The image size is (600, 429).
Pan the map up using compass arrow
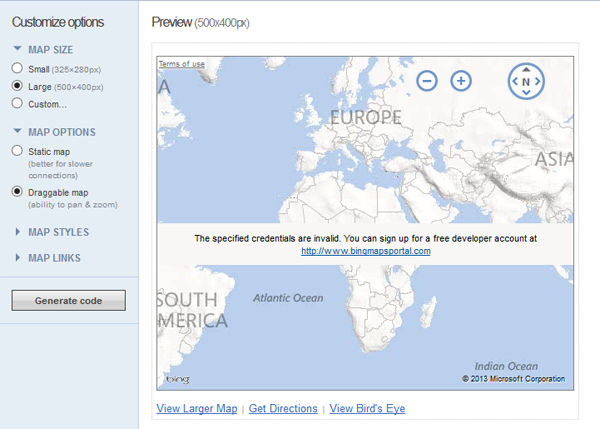[526, 69]
